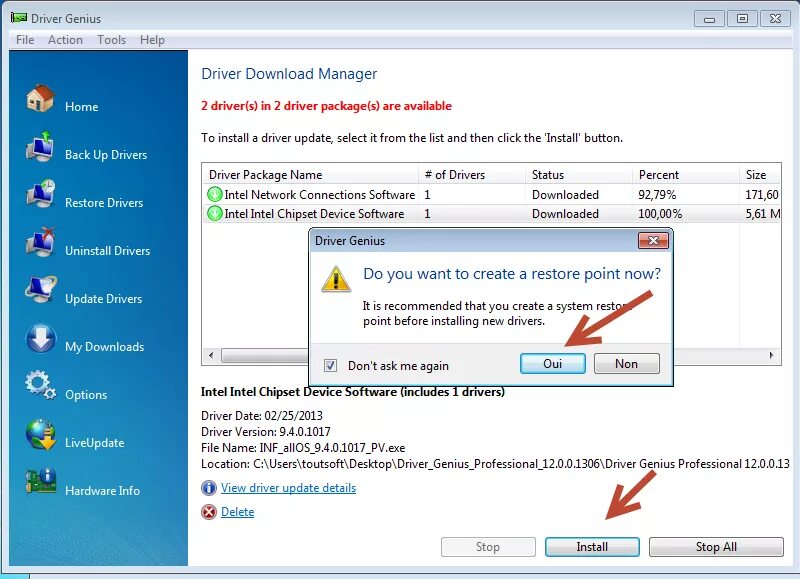Select the Uninstall Drivers icon

point(40,242)
